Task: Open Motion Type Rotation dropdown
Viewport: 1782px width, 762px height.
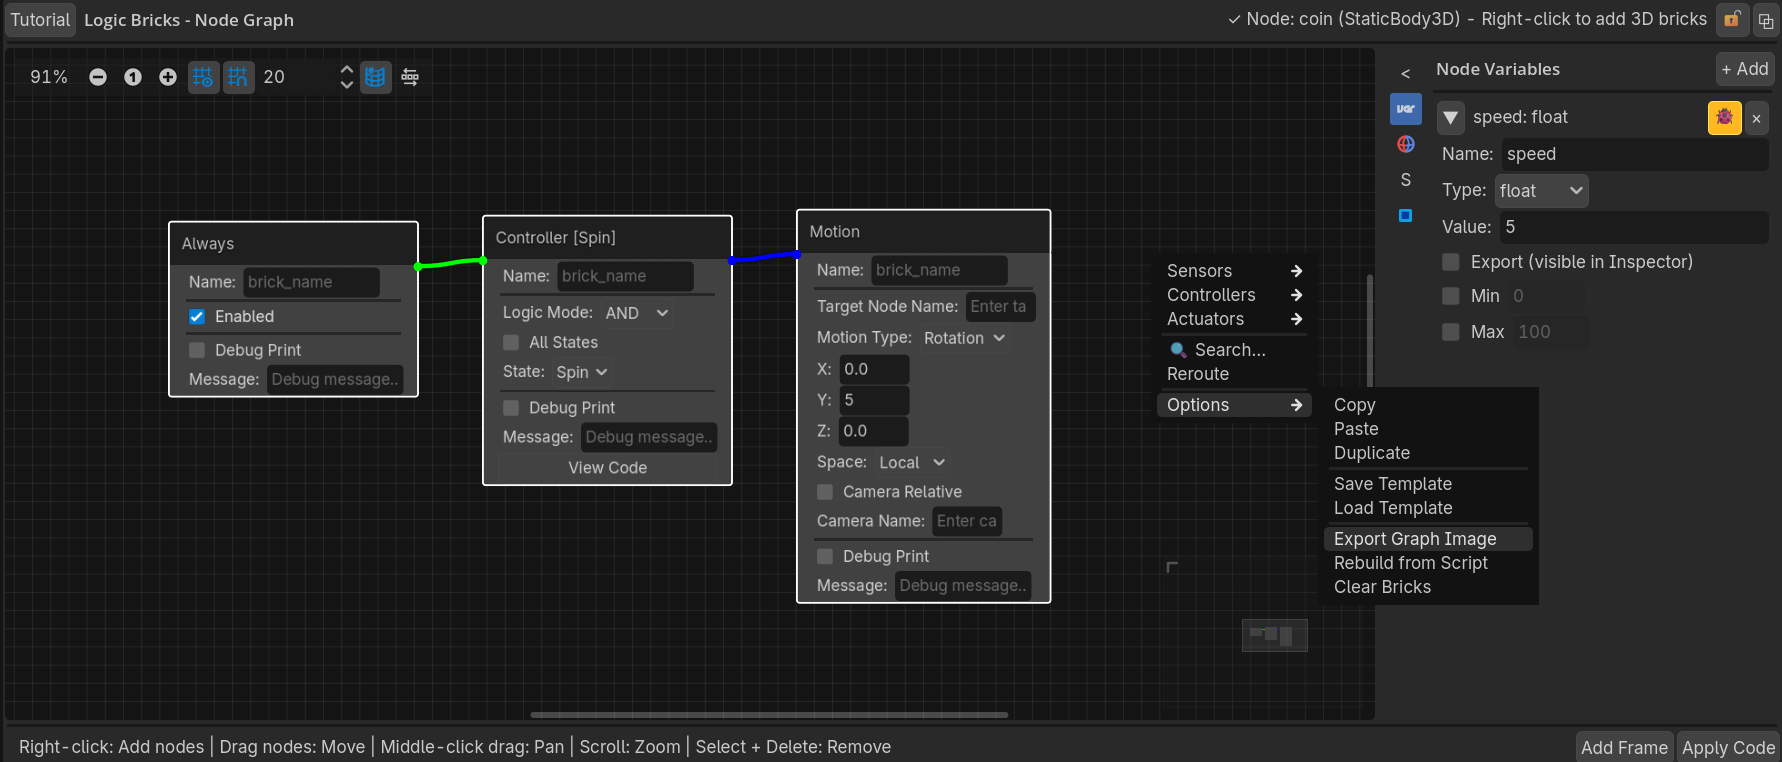Action: coord(964,338)
